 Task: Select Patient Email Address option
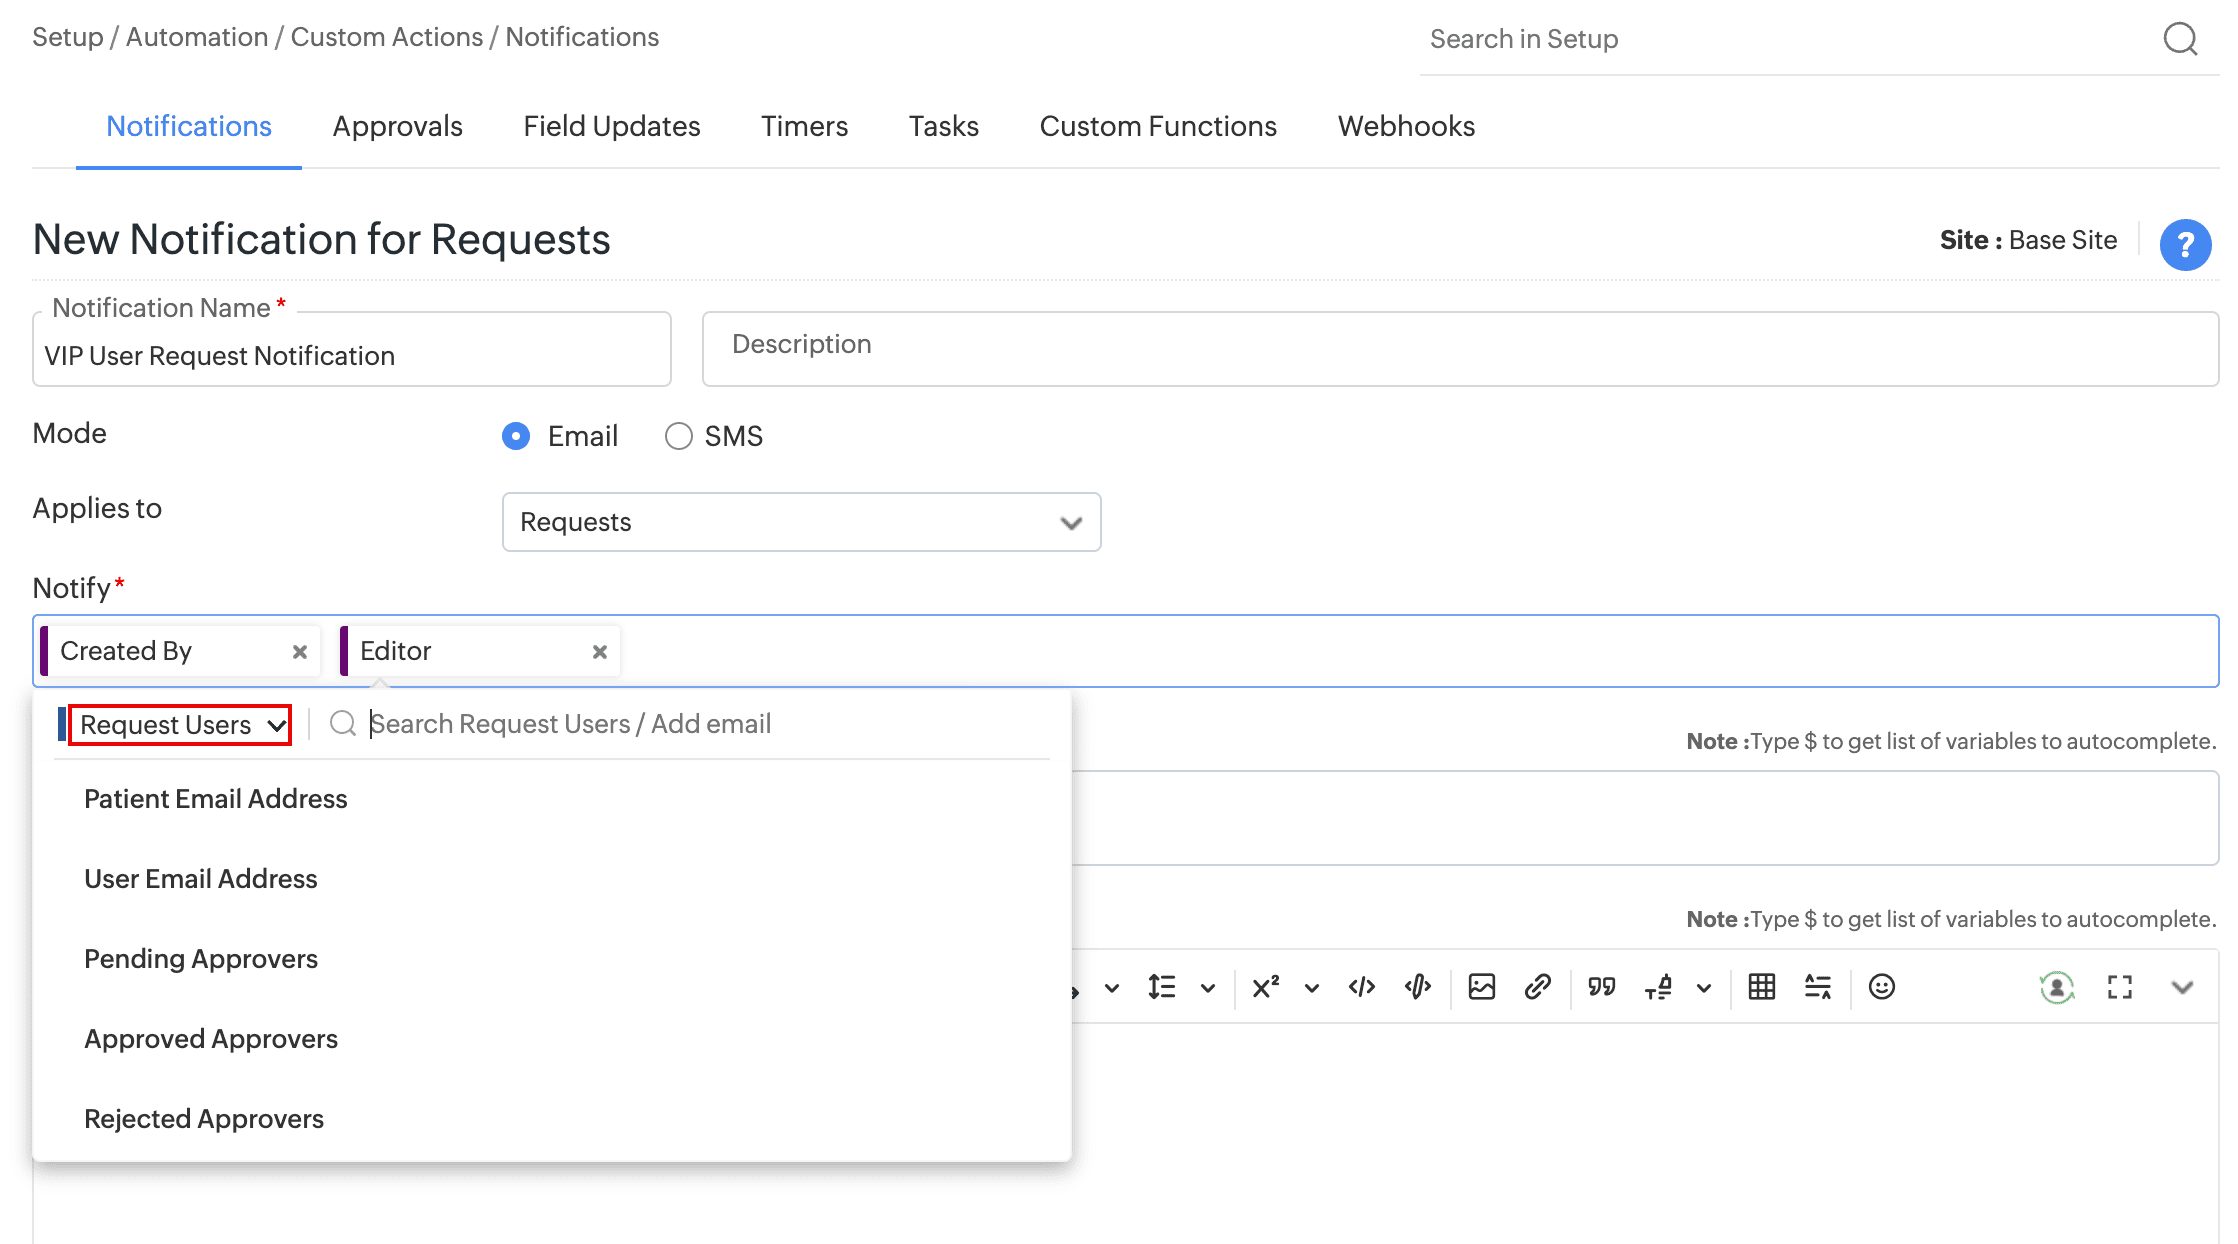(x=216, y=799)
